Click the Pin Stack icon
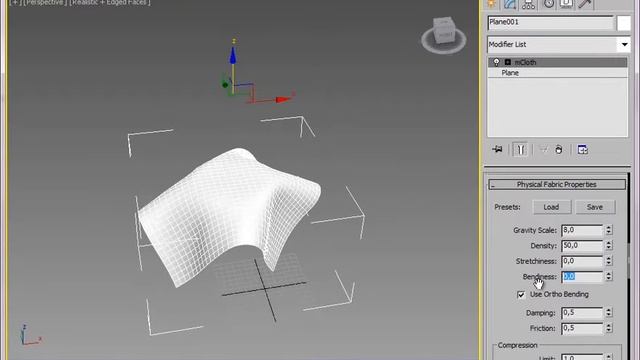This screenshot has height=360, width=640. click(498, 149)
